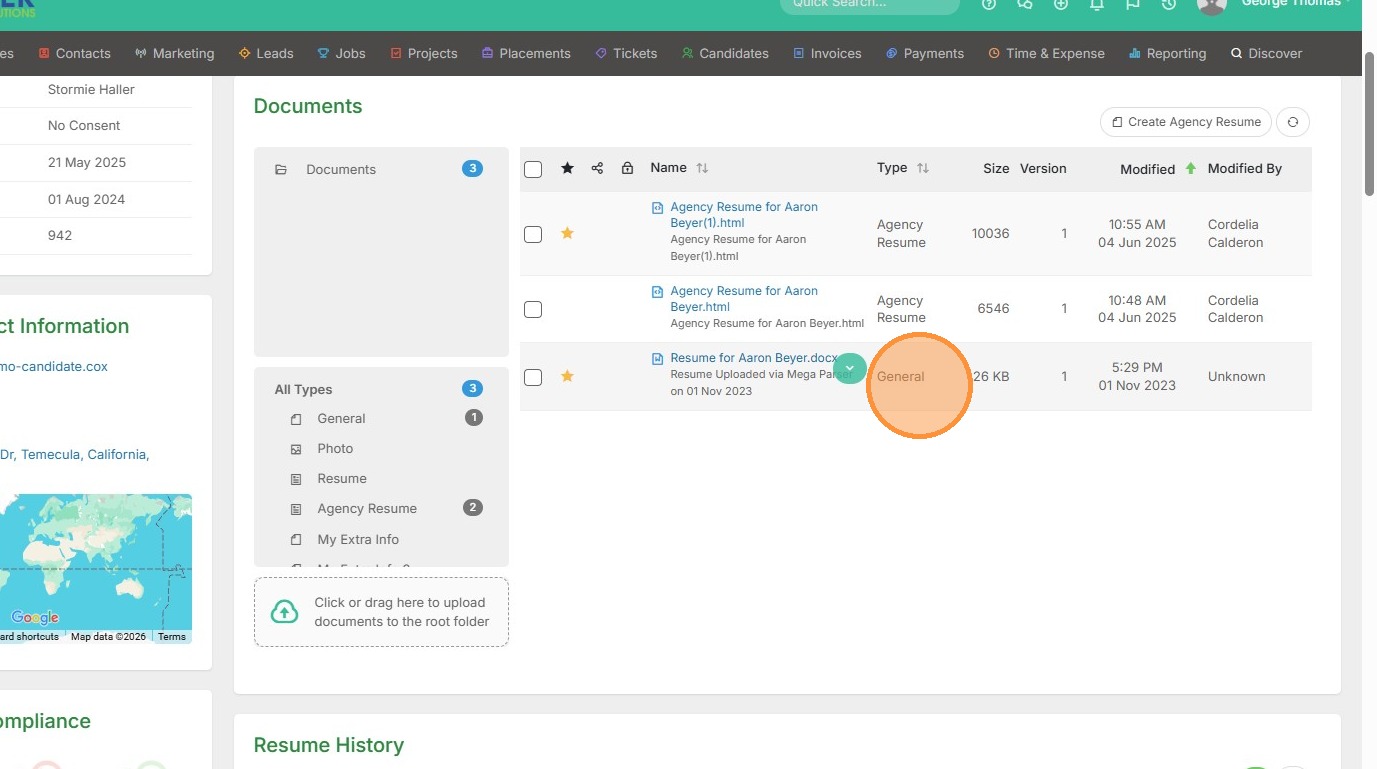Click the quick add plus icon
1377x769 pixels.
(x=1061, y=5)
